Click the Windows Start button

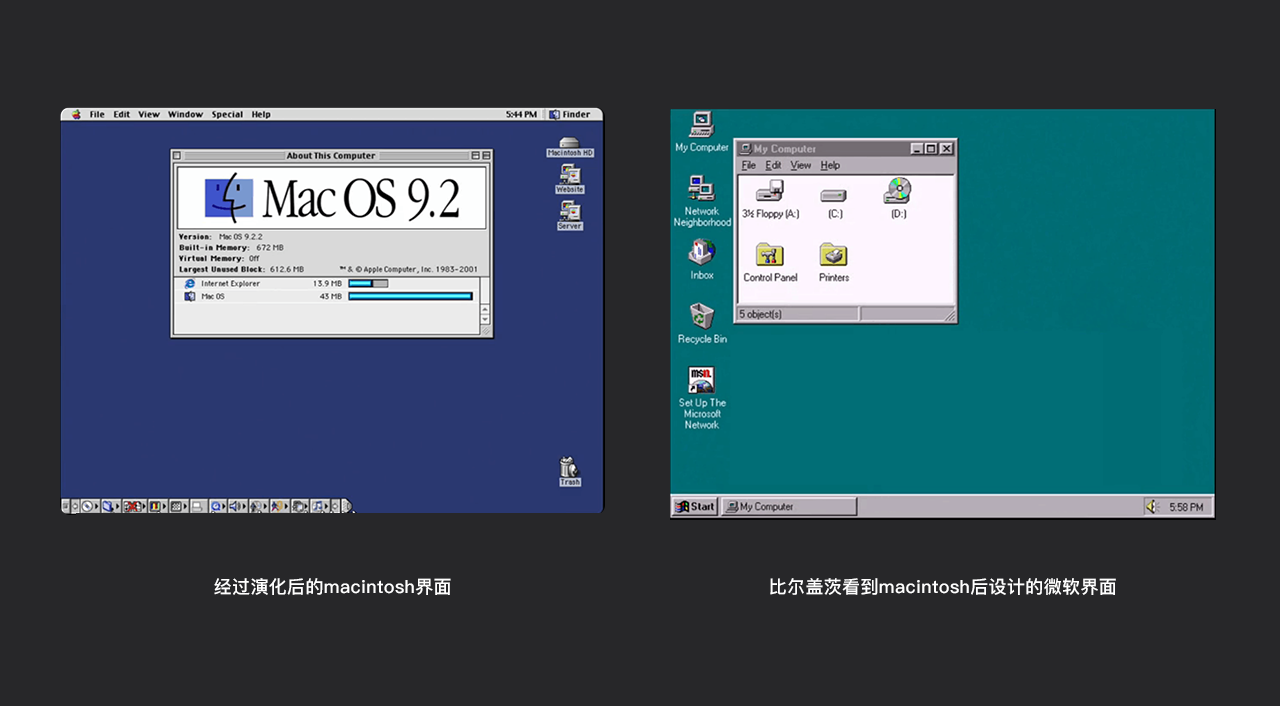(x=695, y=507)
